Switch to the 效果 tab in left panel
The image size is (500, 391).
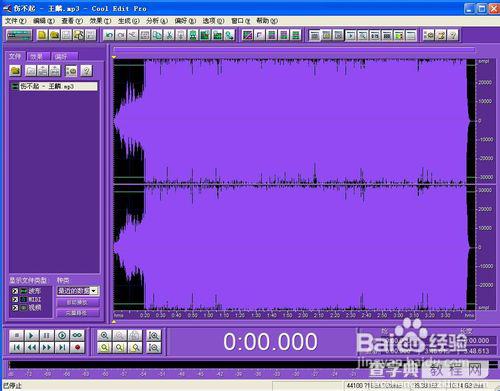[38, 56]
